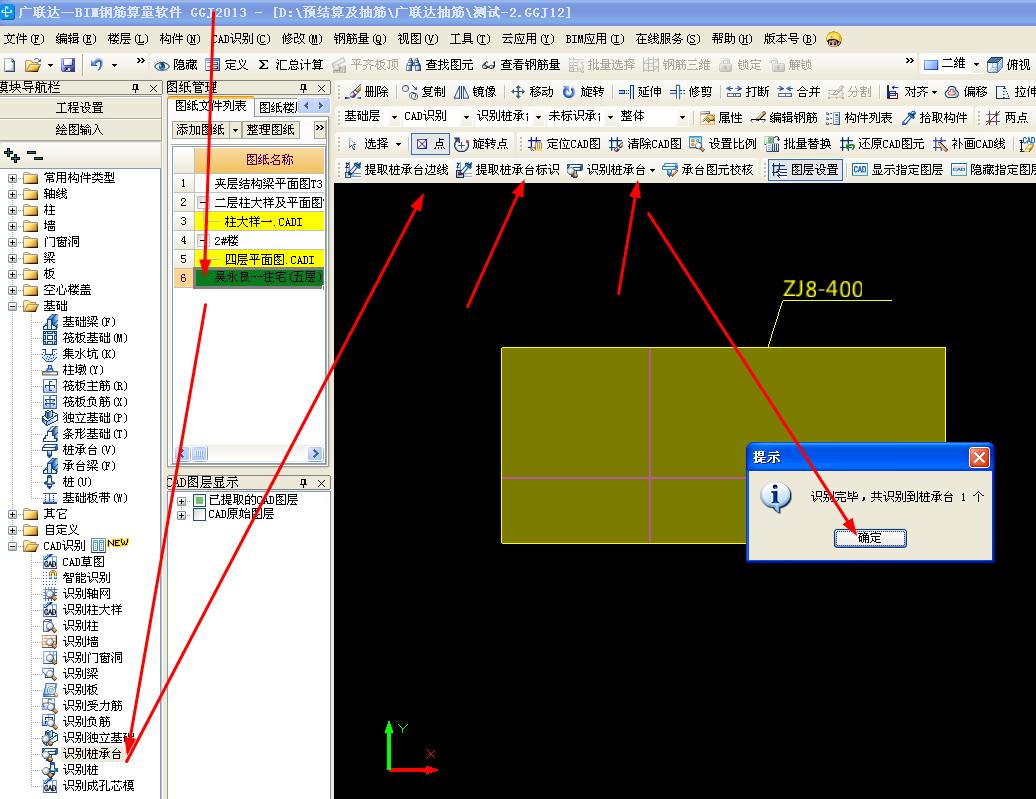Select the 镜像 mirror tool
Viewport: 1036px width, 799px height.
(x=475, y=92)
